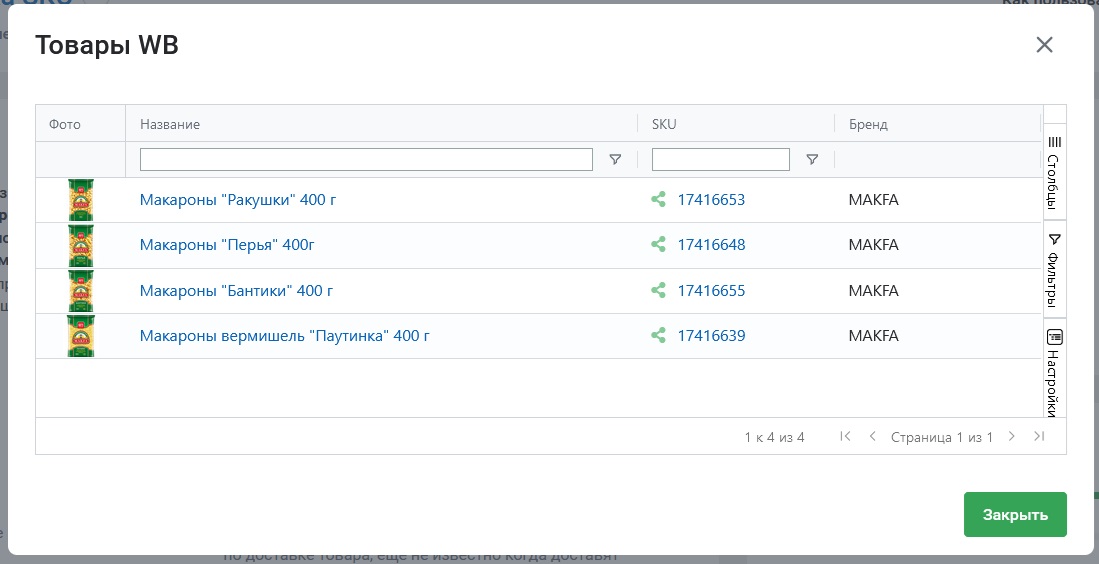Open link Макароны вермишель "Паутинка" 400 г
The height and width of the screenshot is (564, 1099).
[285, 336]
